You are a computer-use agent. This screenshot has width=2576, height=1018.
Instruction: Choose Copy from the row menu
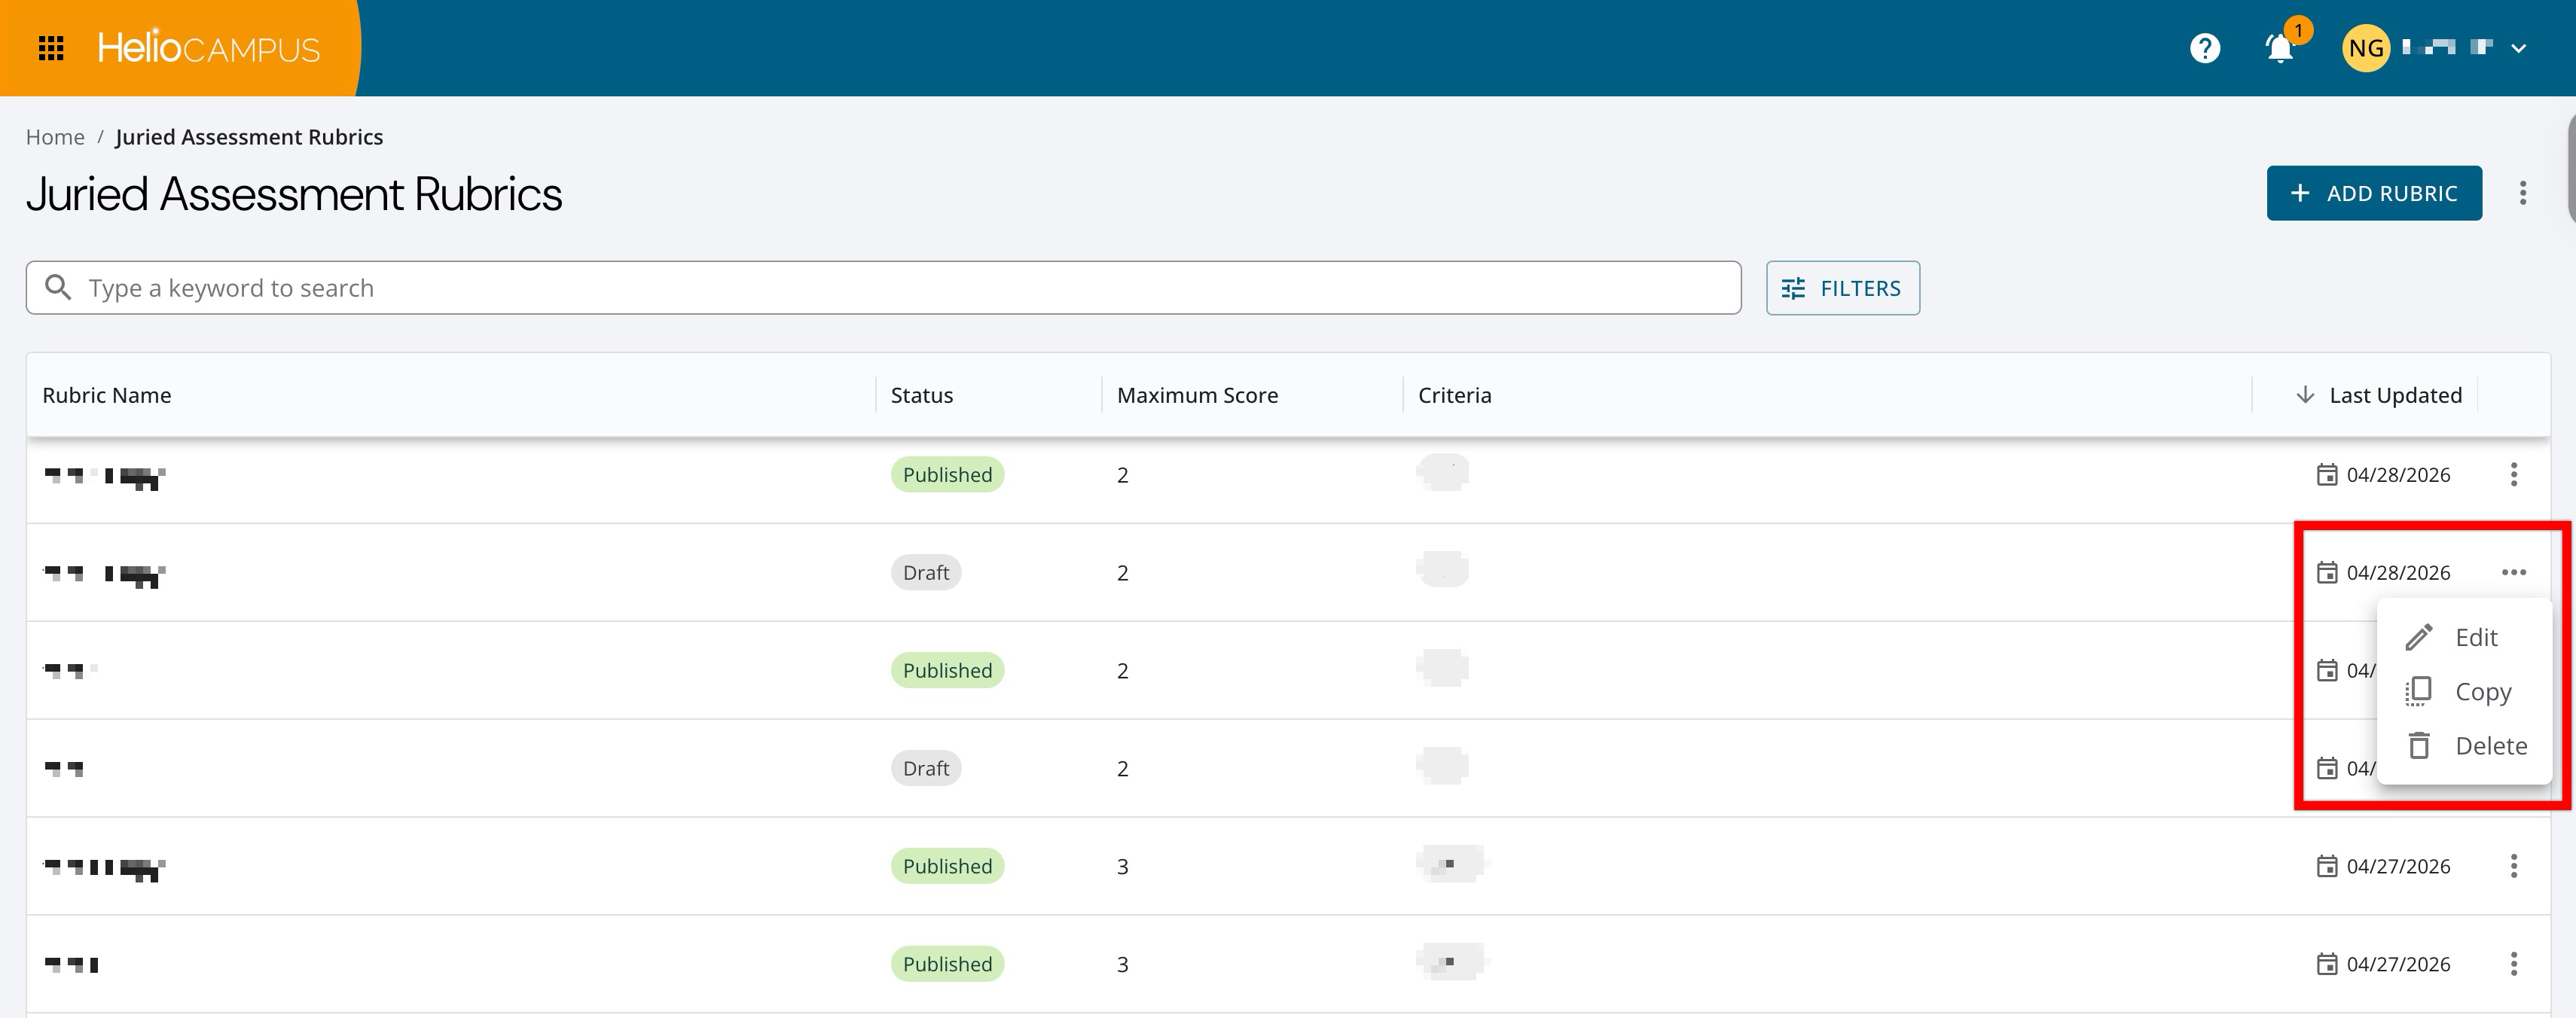point(2464,691)
